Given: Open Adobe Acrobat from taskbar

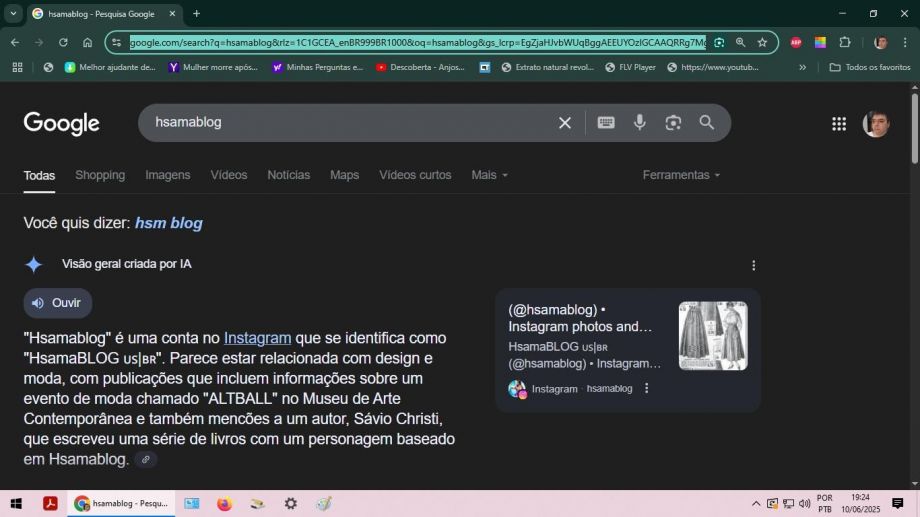Looking at the screenshot, I should (50, 504).
